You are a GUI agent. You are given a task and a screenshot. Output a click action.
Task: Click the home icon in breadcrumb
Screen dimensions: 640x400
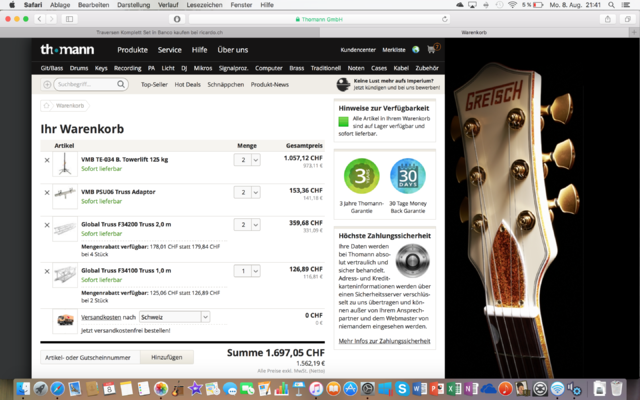point(47,106)
